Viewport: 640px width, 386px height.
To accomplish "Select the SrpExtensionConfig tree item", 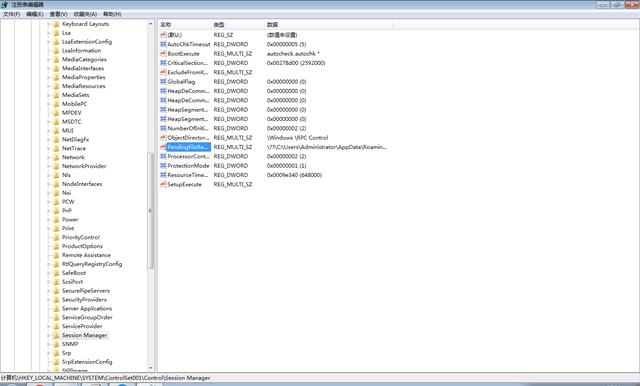I will pyautogui.click(x=87, y=362).
